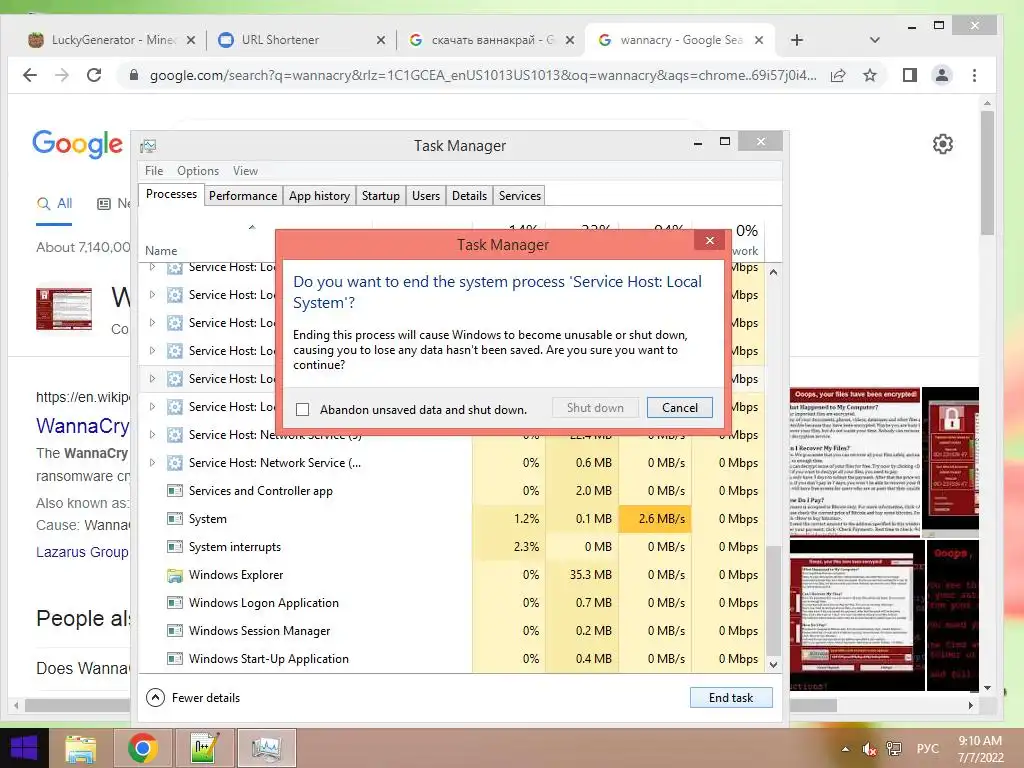Open the Windows Start button

click(24, 748)
